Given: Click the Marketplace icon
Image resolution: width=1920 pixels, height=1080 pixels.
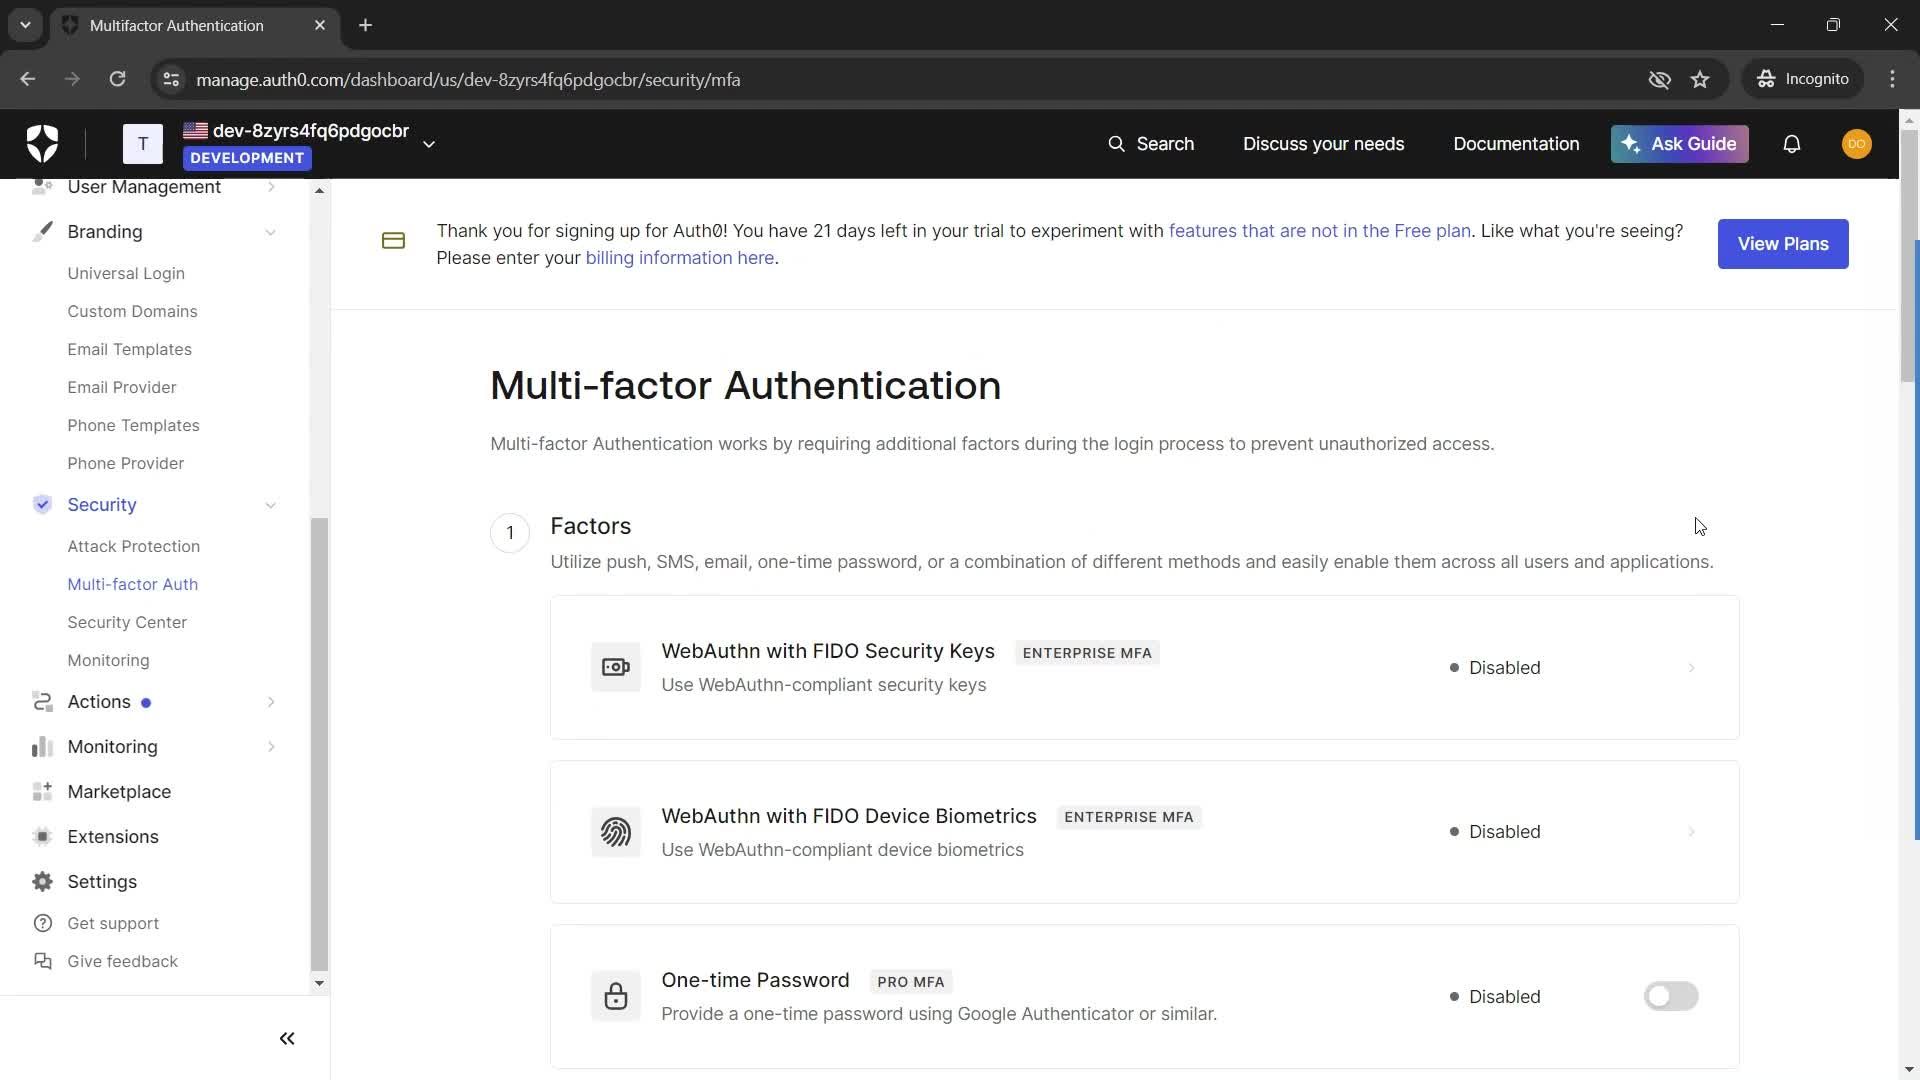Looking at the screenshot, I should (x=42, y=792).
